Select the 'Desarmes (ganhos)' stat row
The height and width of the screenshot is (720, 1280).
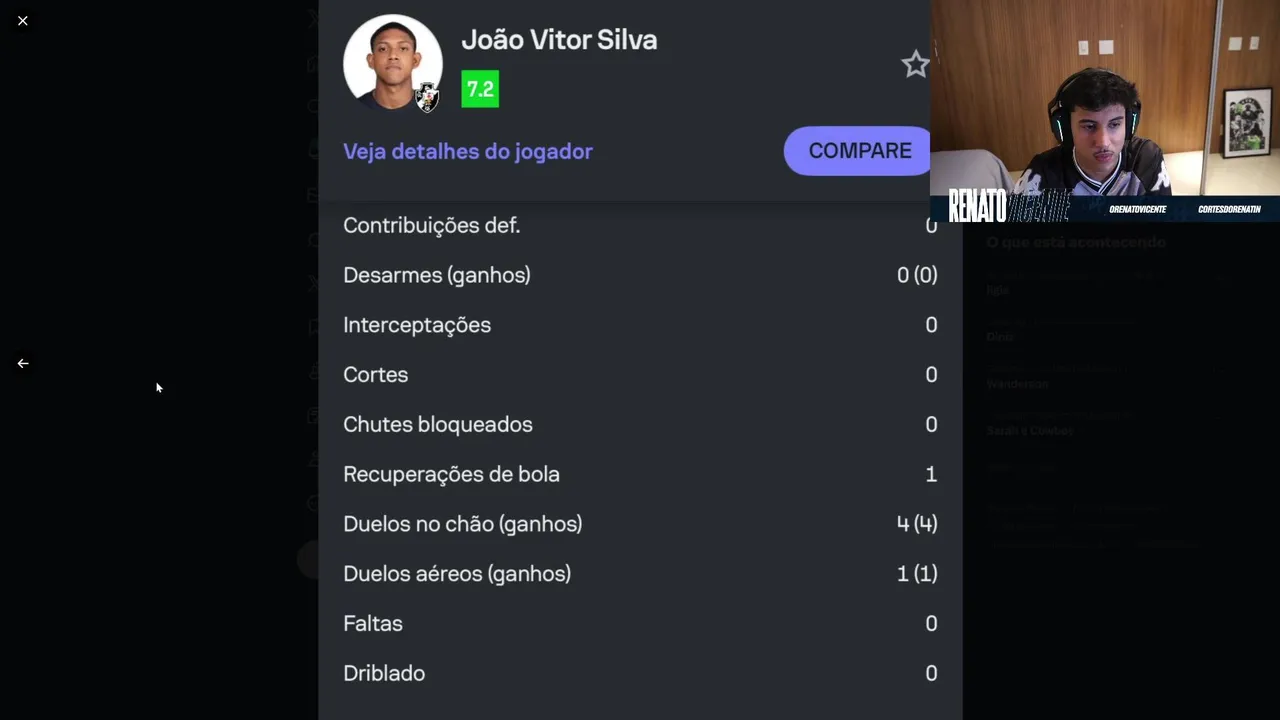(640, 275)
